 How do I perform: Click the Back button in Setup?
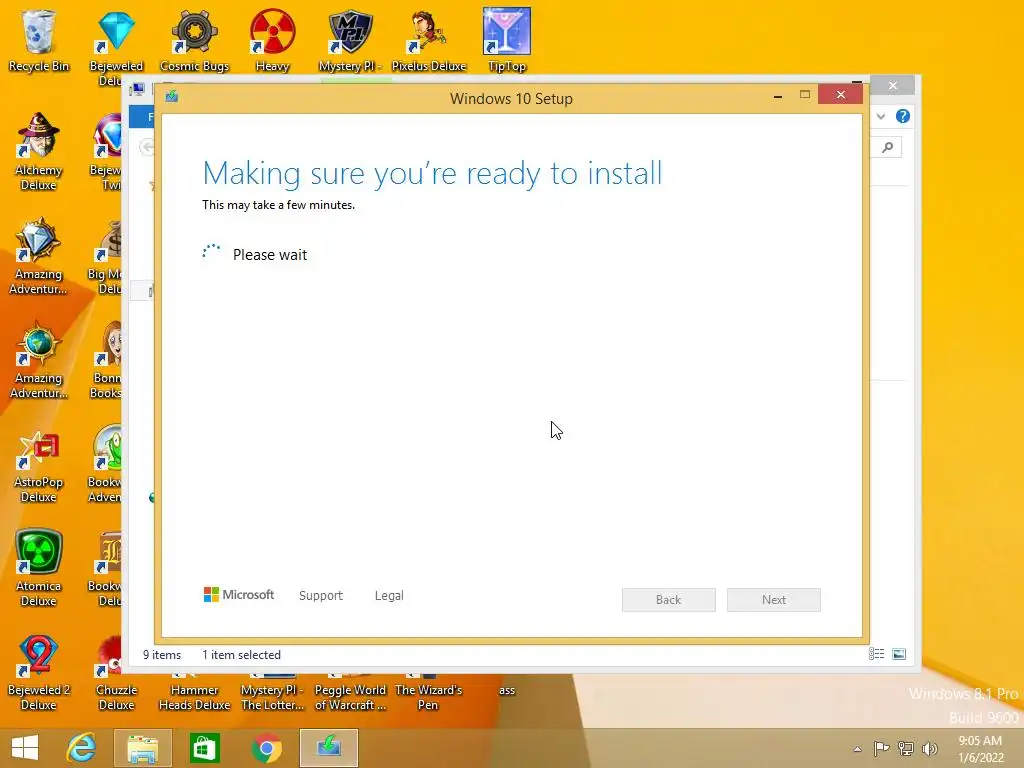[669, 600]
